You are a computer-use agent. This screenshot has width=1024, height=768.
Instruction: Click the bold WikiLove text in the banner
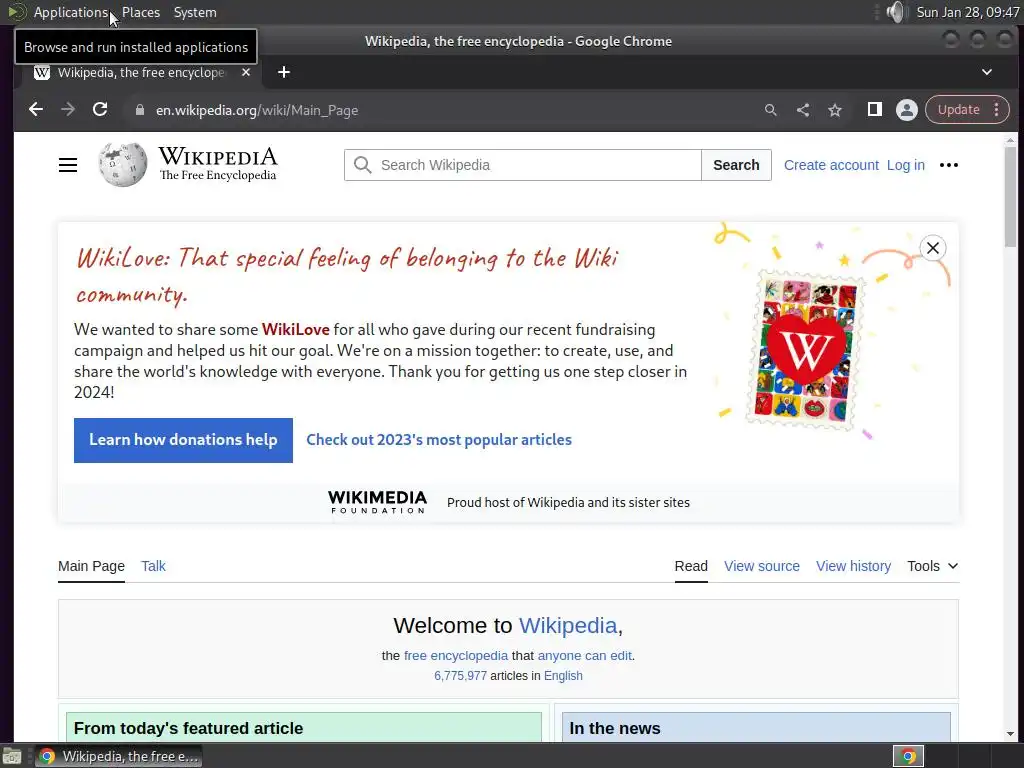click(295, 330)
